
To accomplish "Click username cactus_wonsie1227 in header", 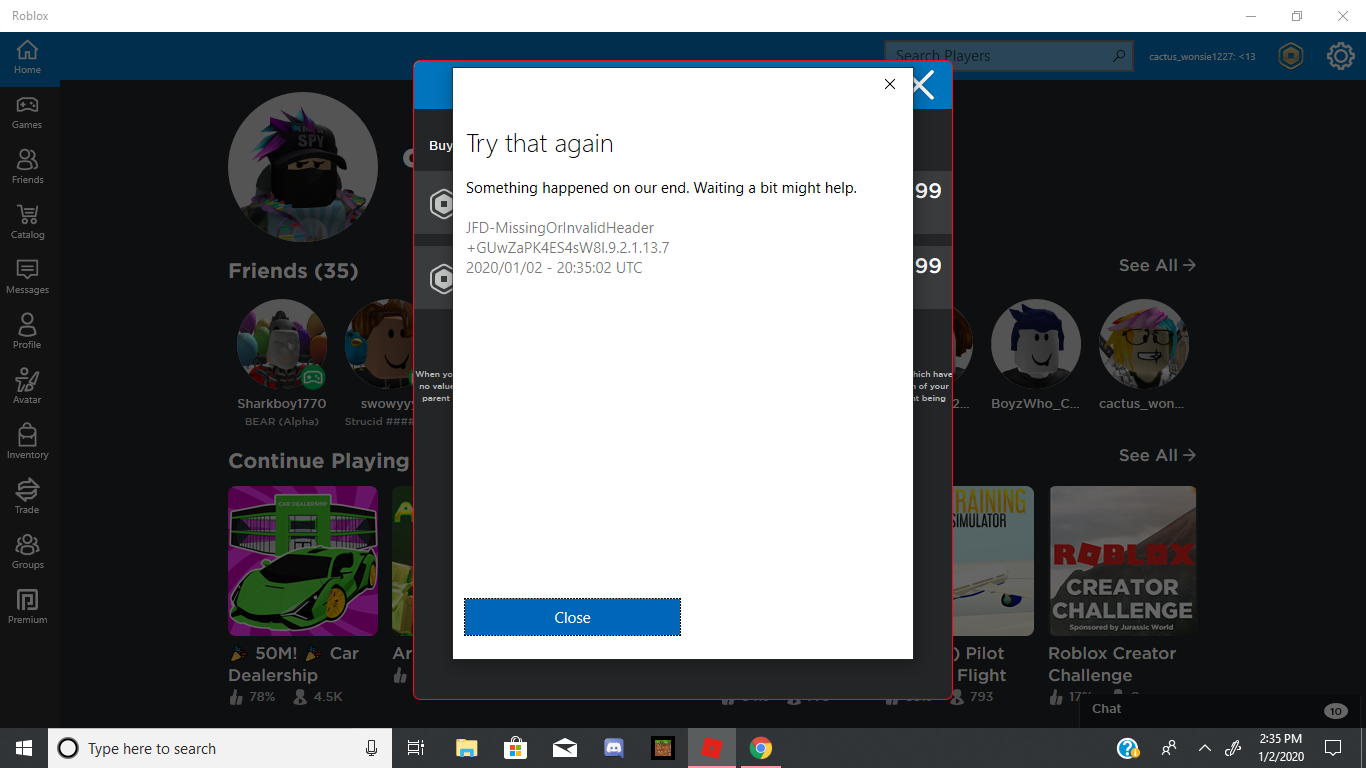I will pyautogui.click(x=1202, y=57).
